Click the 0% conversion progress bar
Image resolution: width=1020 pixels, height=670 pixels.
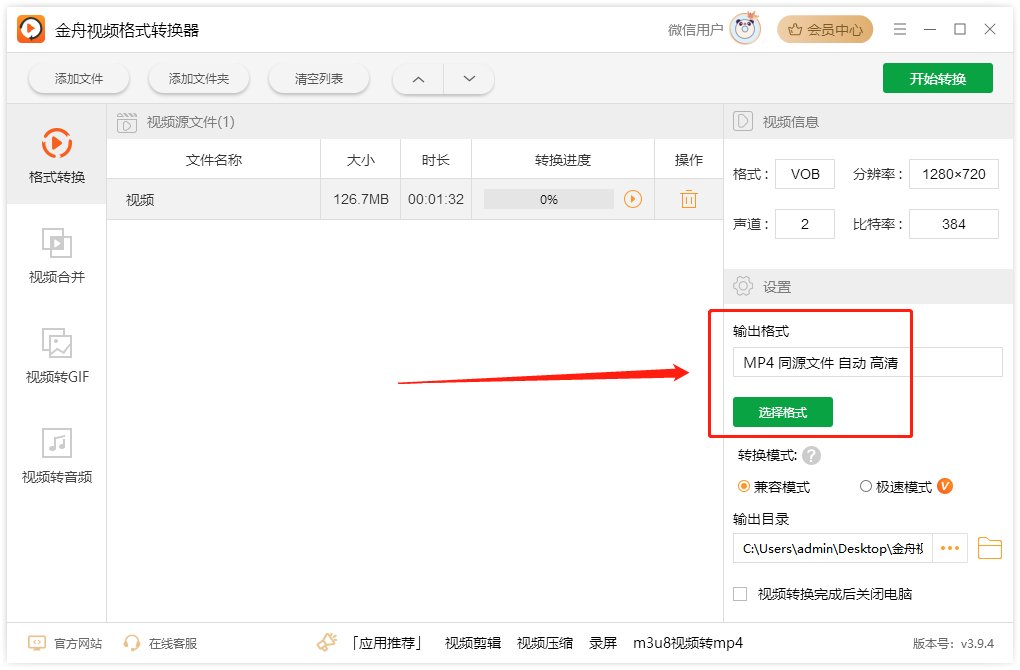548,199
